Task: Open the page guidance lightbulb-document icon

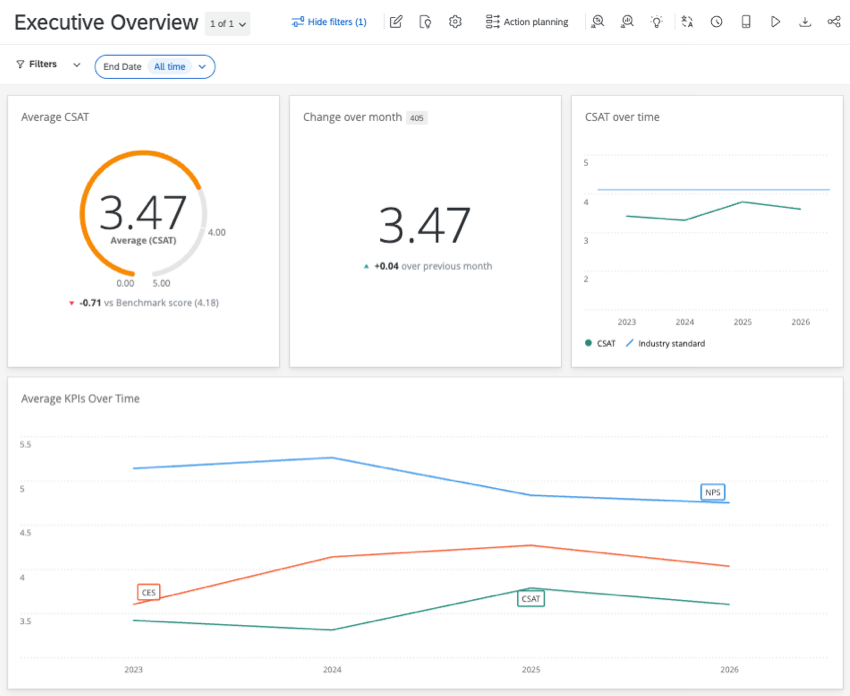Action: coord(426,22)
